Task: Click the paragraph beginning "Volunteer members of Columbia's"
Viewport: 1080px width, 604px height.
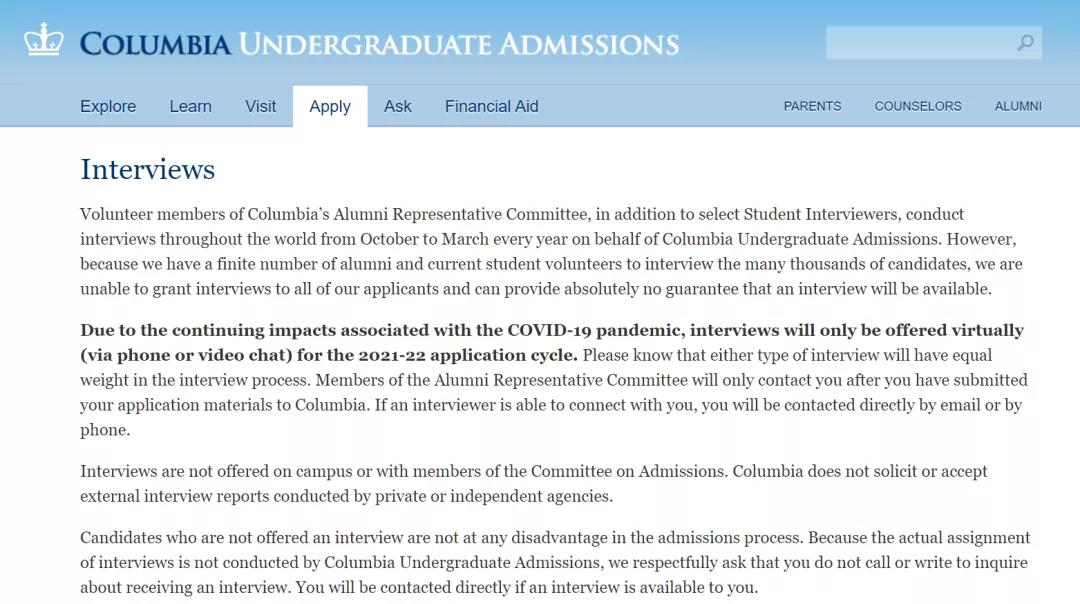Action: tap(548, 252)
